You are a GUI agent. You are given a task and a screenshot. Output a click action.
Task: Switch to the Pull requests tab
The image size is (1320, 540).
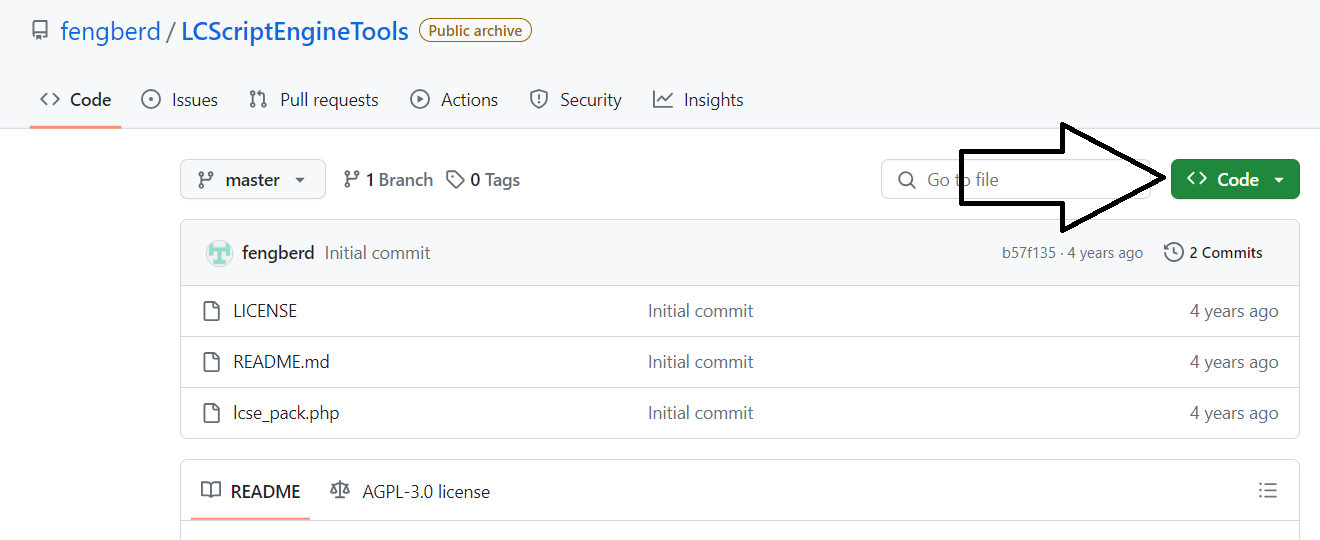point(314,100)
